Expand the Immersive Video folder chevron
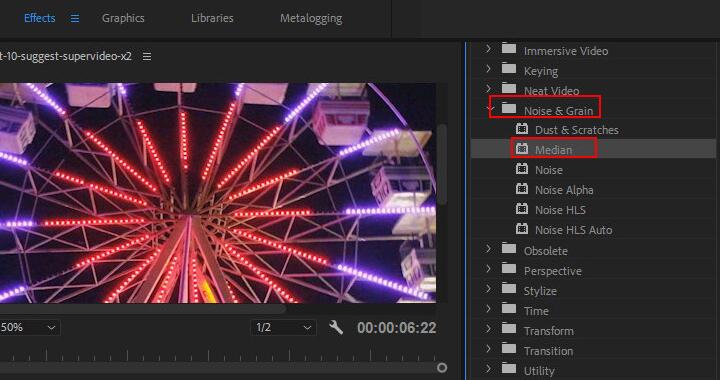The height and width of the screenshot is (380, 720). 488,49
